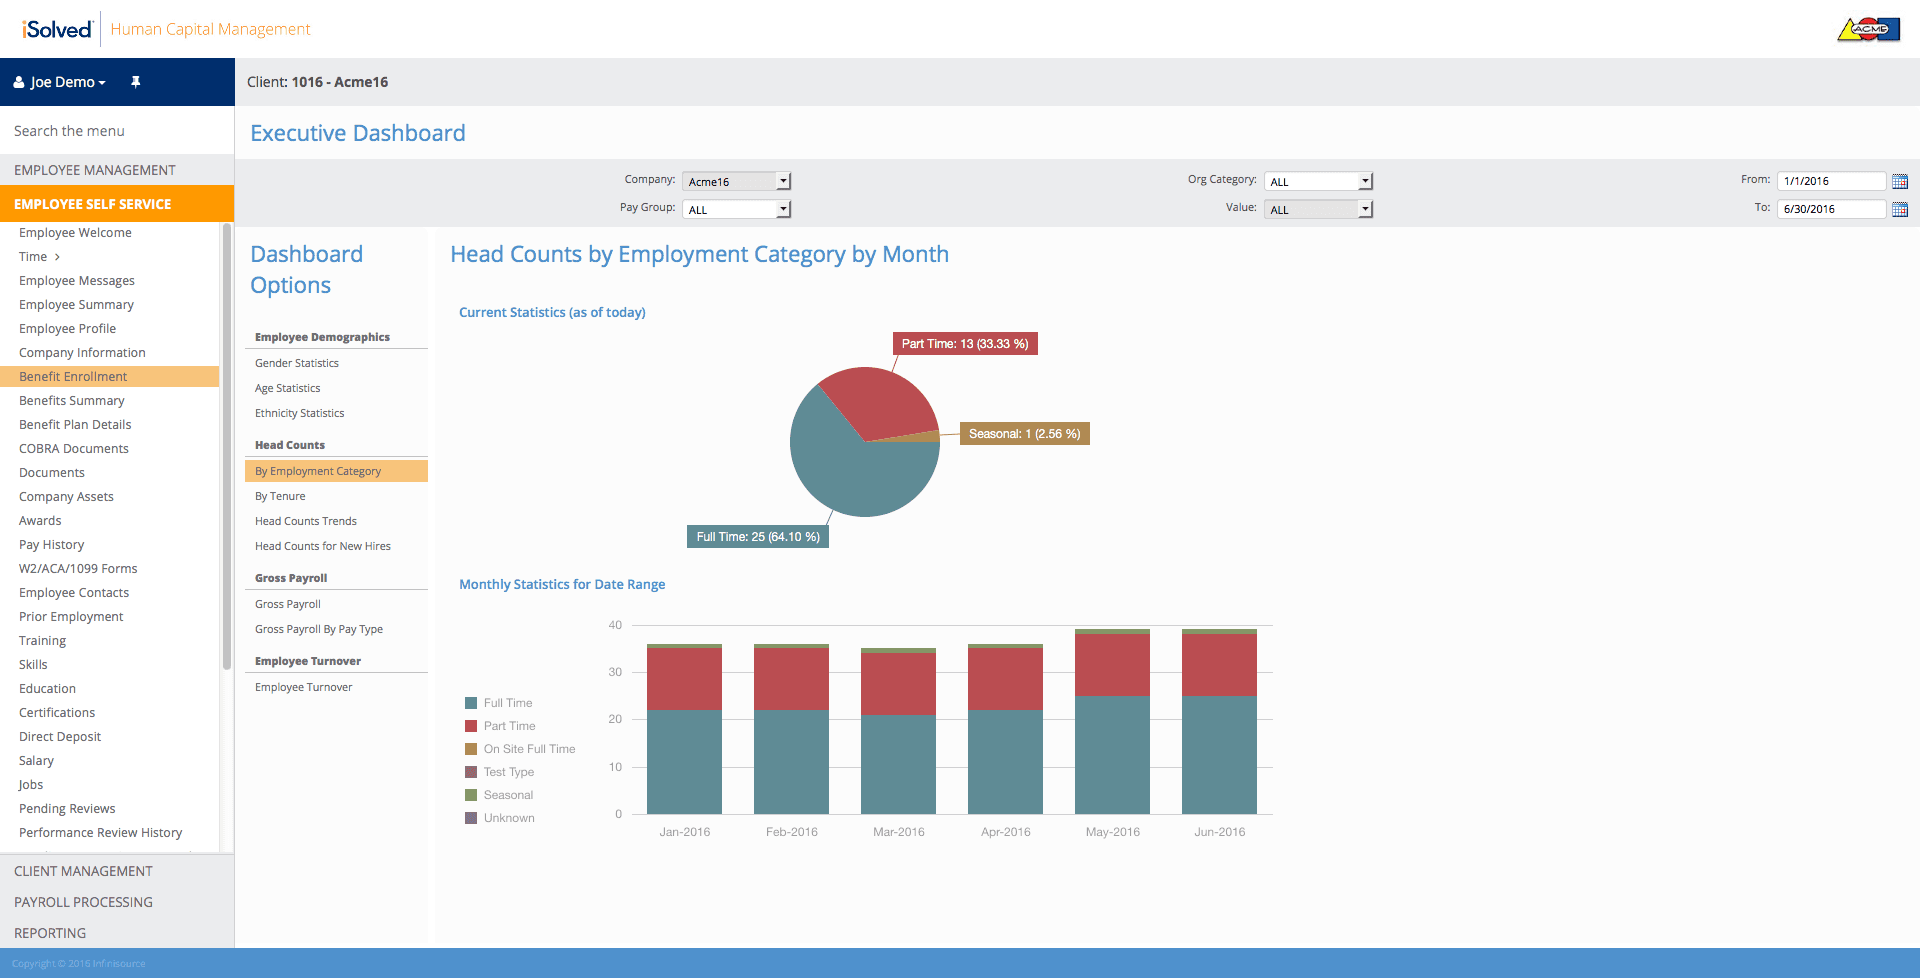The height and width of the screenshot is (978, 1920).
Task: Expand the Time submenu chevron
Action: click(x=57, y=257)
